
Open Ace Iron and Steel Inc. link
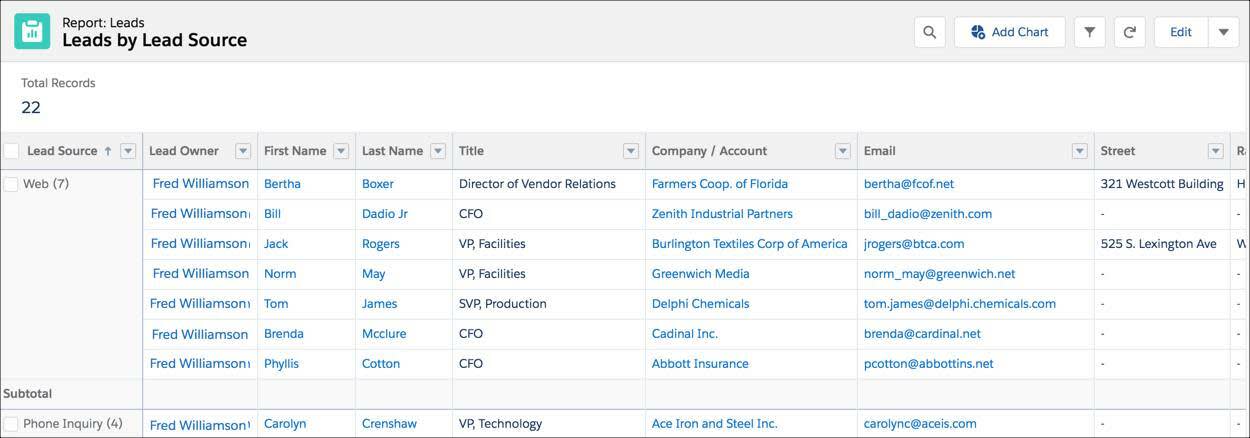tap(715, 424)
